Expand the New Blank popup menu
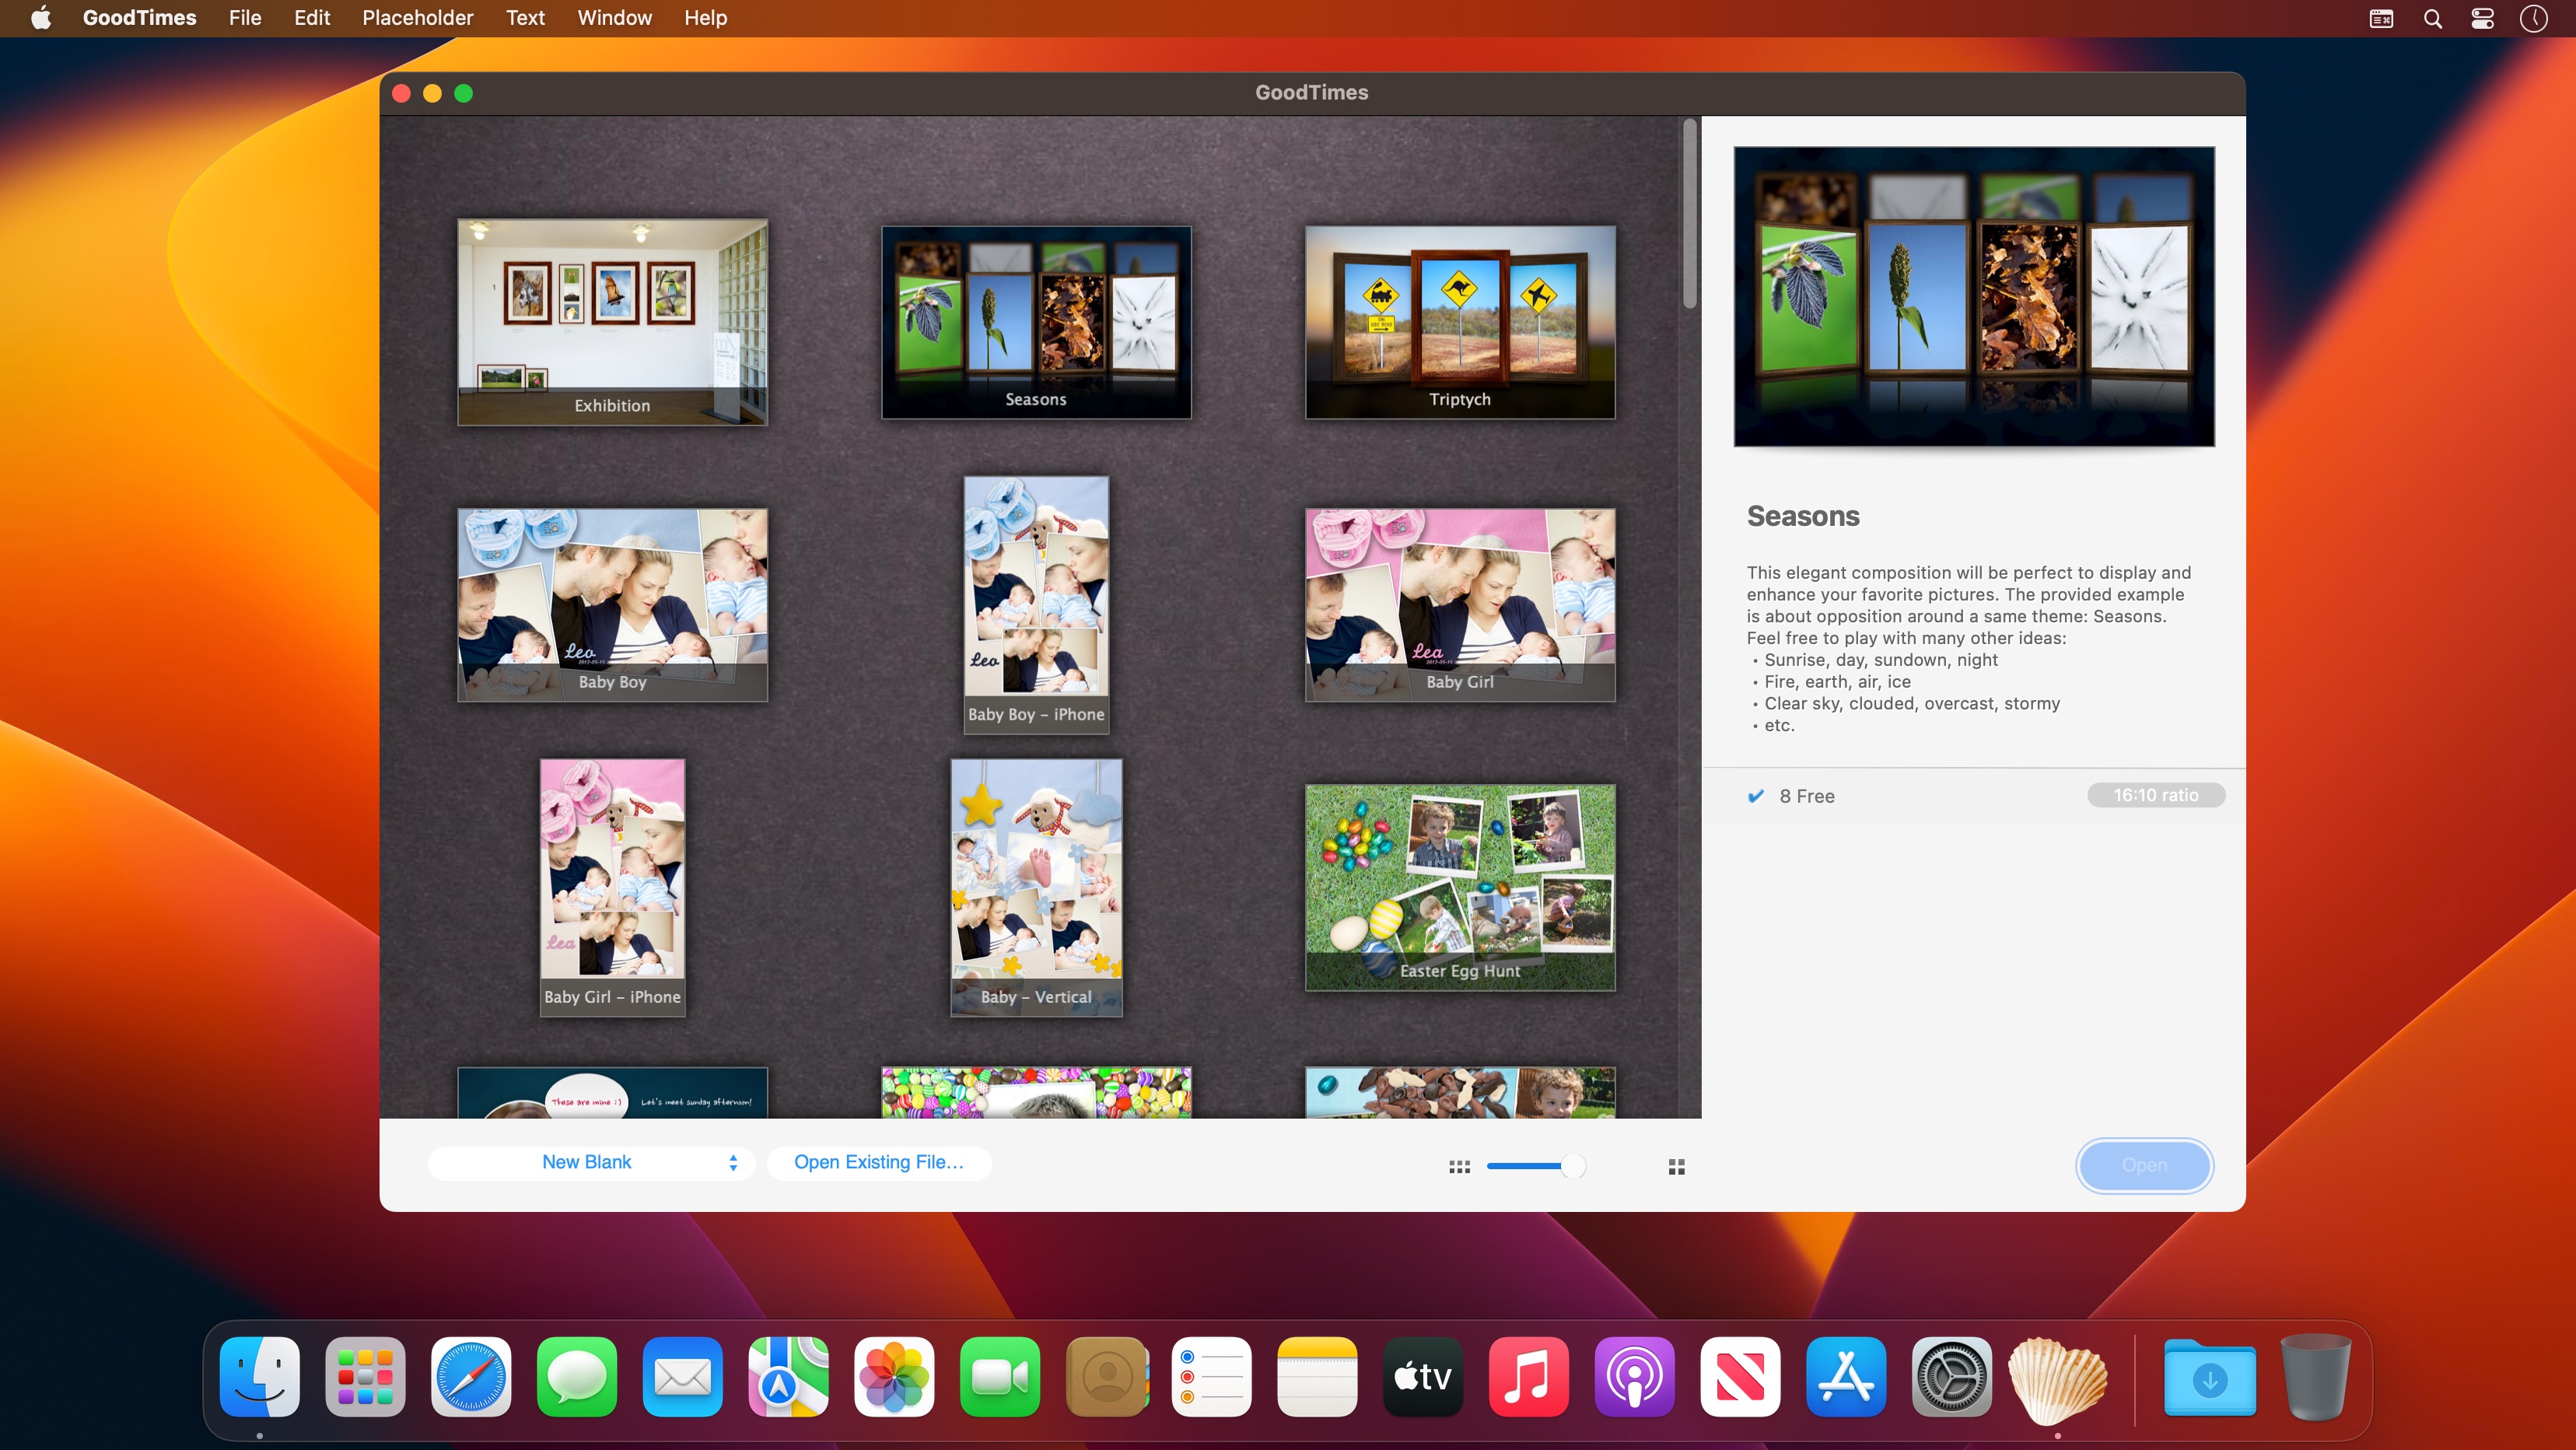 (x=590, y=1162)
